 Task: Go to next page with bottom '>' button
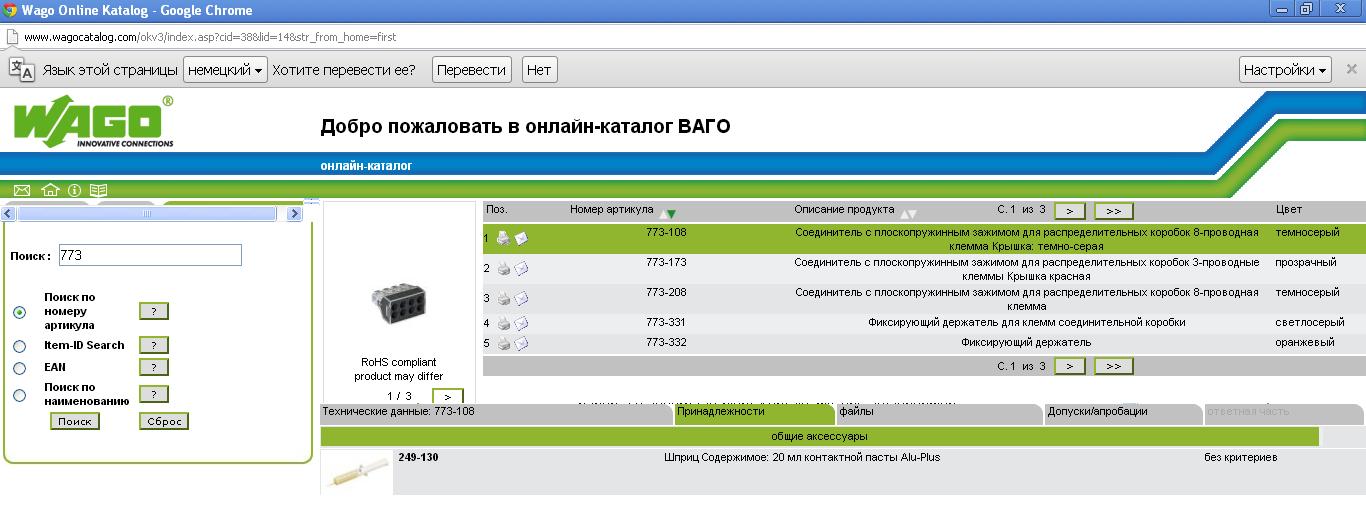[1070, 366]
